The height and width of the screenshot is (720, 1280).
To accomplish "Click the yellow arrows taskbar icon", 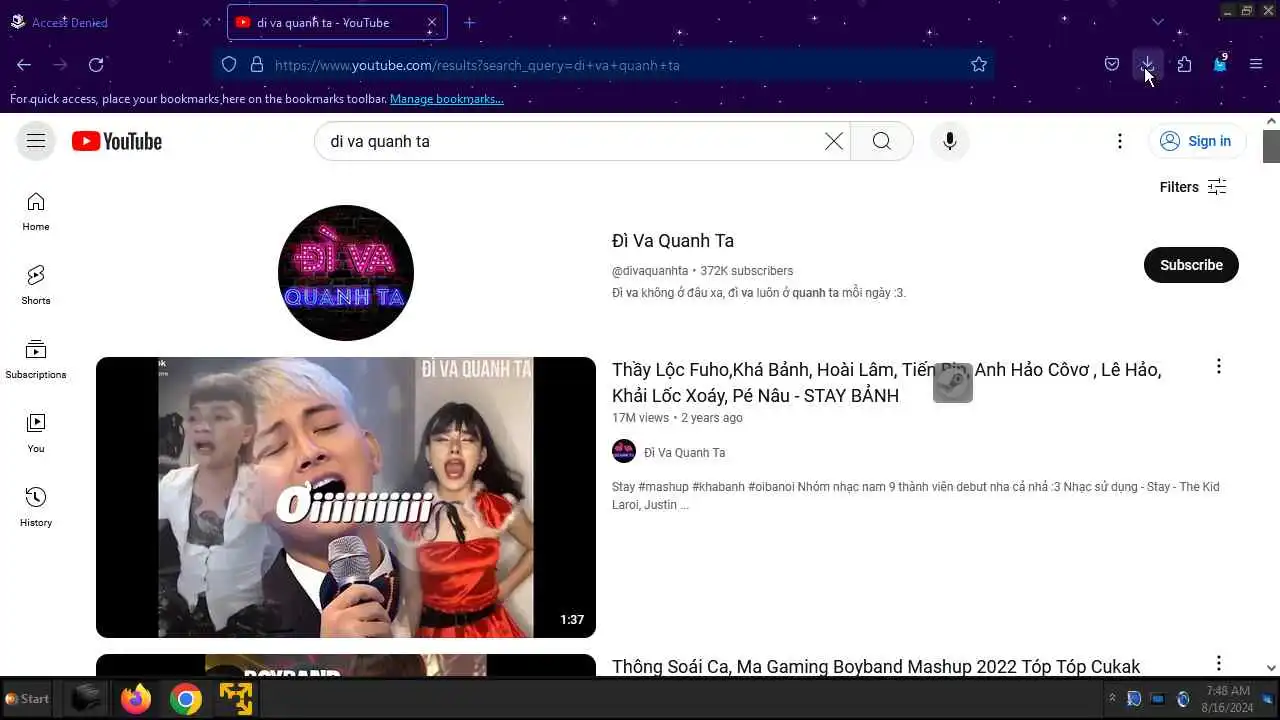I will 236,699.
